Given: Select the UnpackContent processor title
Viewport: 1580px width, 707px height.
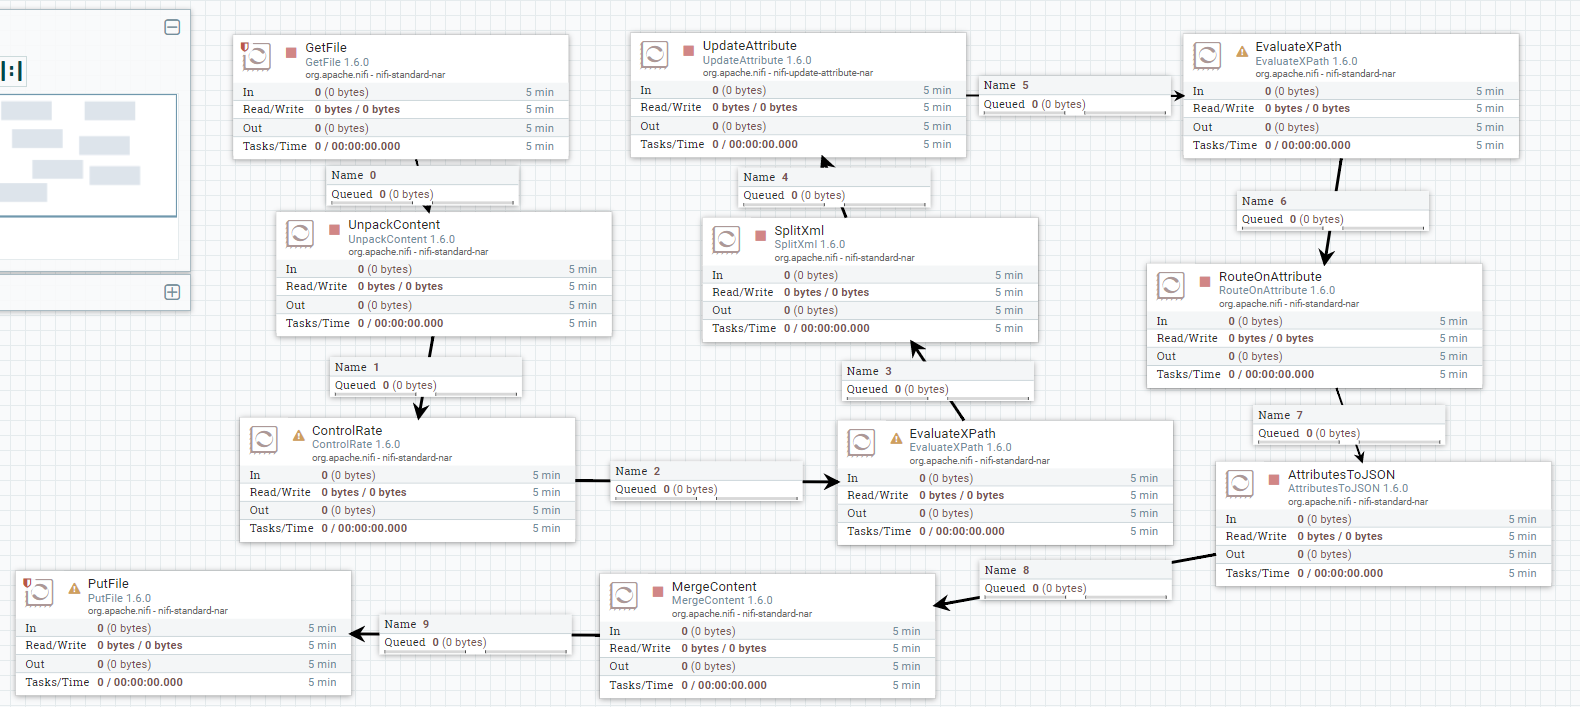Looking at the screenshot, I should (x=394, y=225).
